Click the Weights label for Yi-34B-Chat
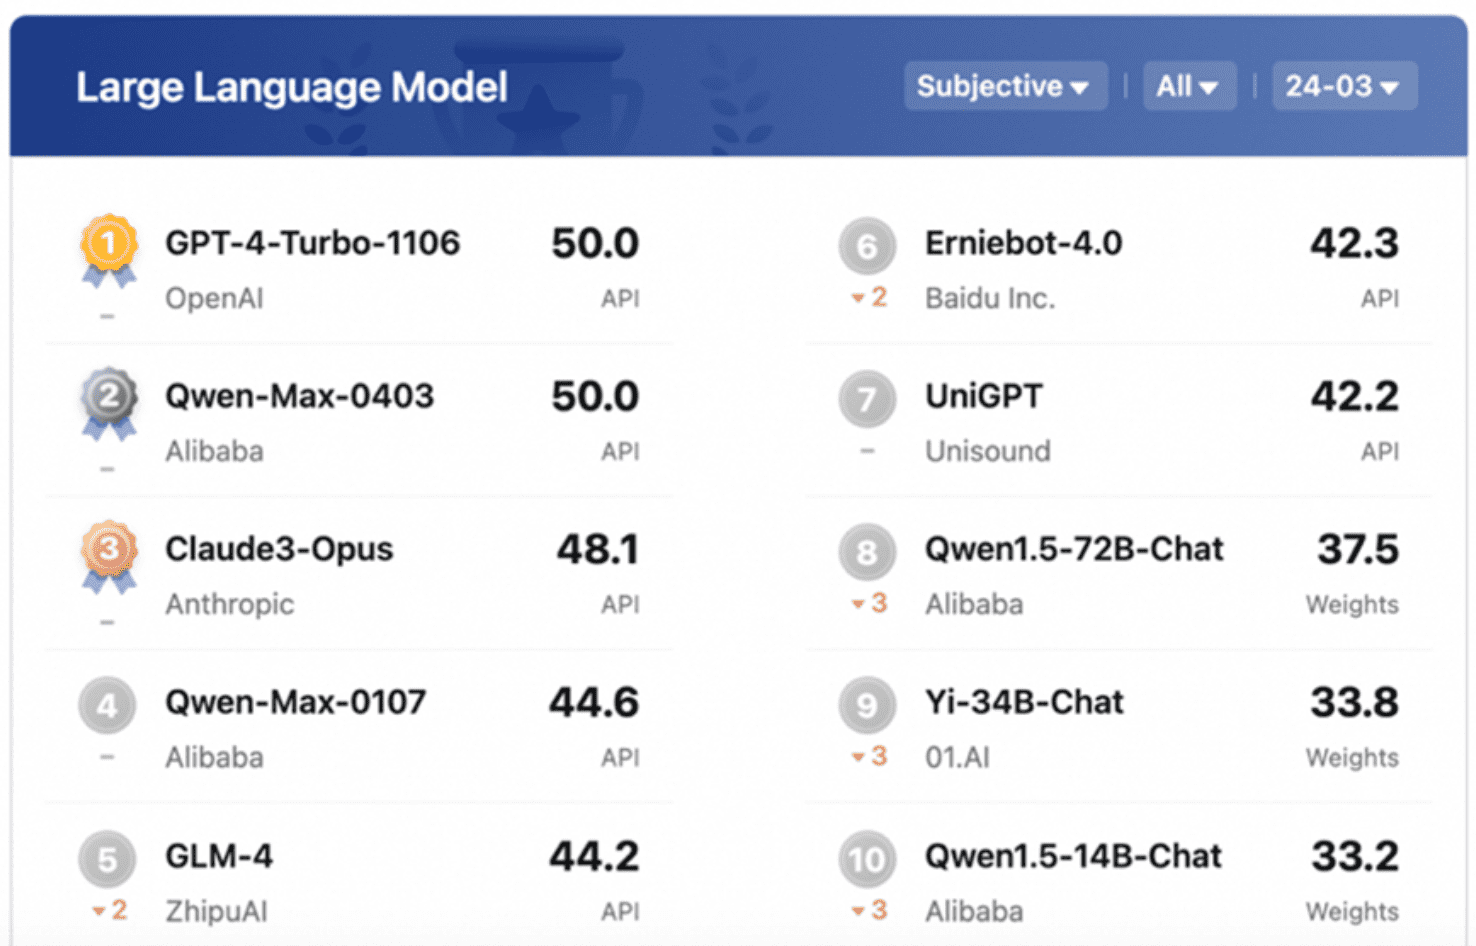1476x946 pixels. tap(1352, 757)
